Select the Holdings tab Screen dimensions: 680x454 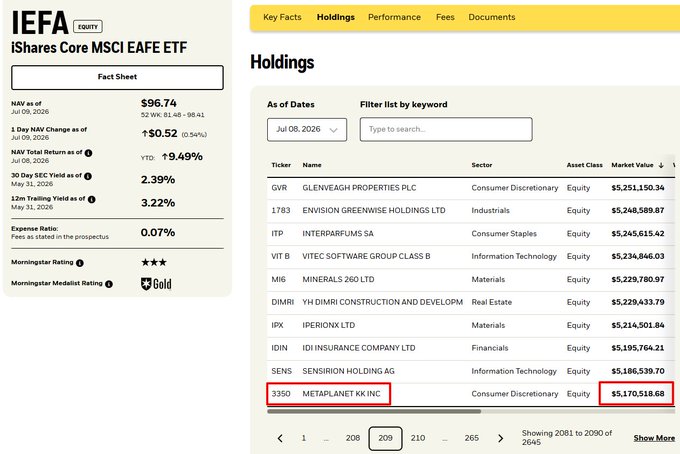(x=336, y=17)
